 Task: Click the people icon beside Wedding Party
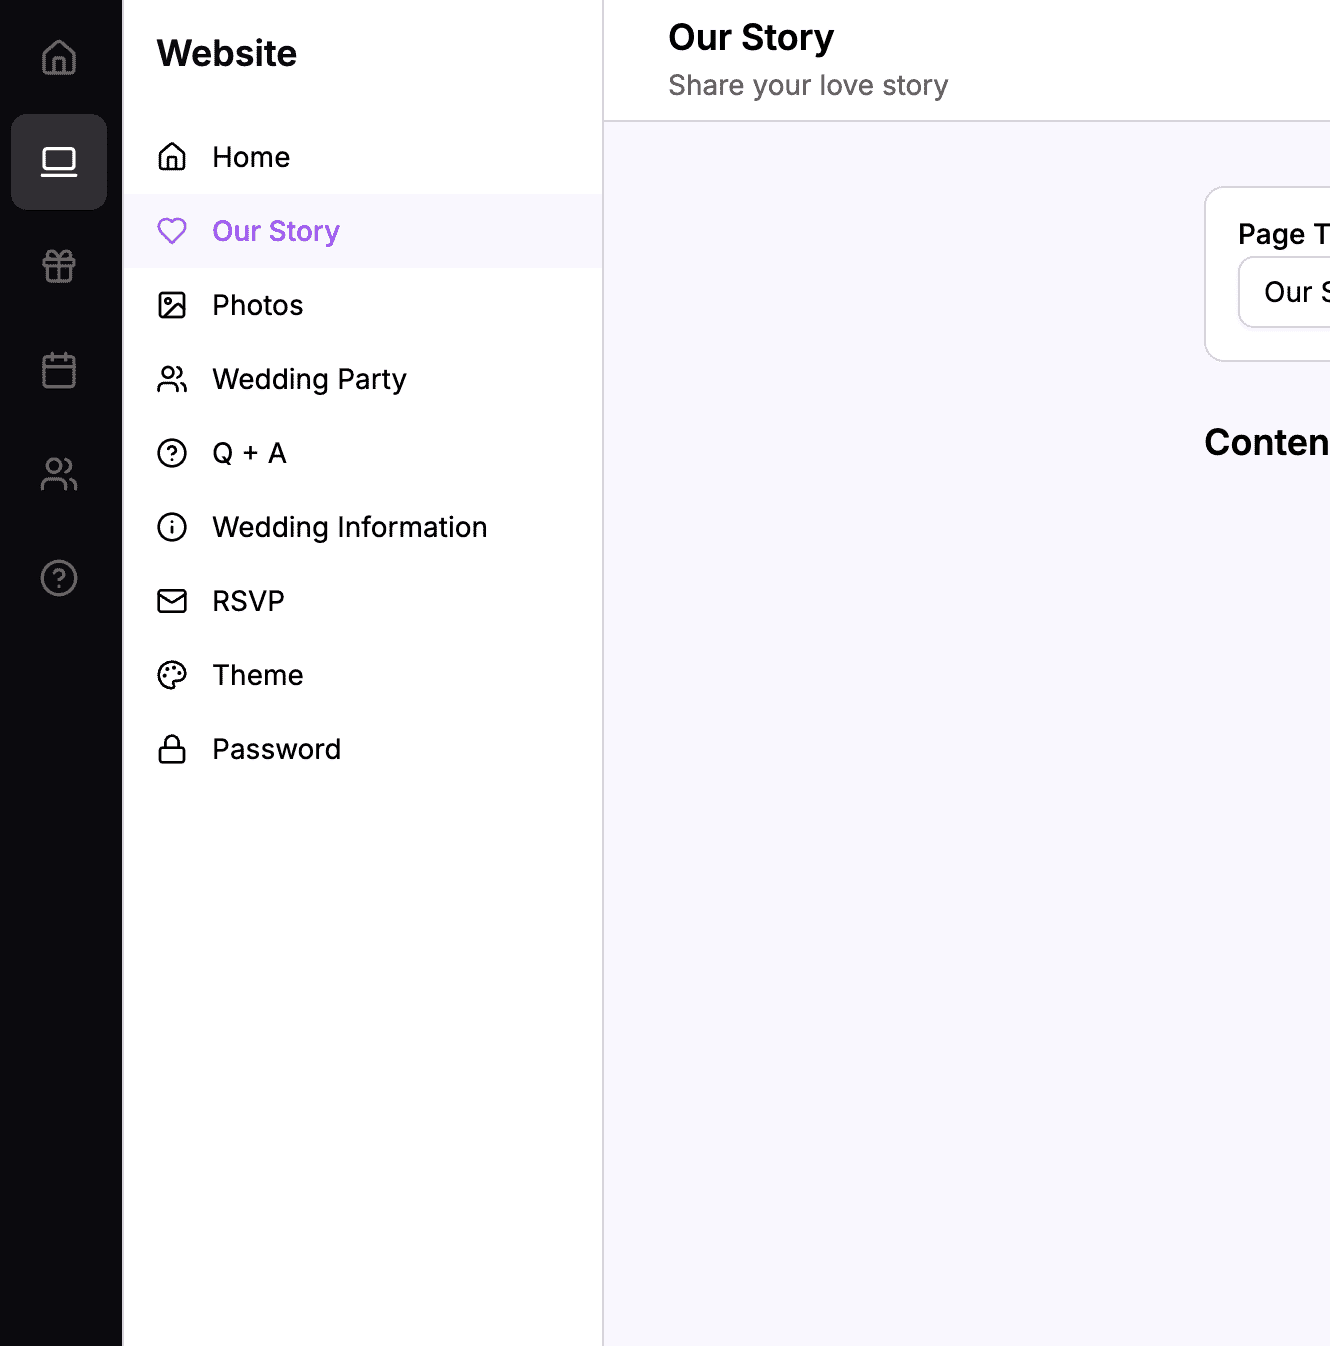pyautogui.click(x=172, y=379)
